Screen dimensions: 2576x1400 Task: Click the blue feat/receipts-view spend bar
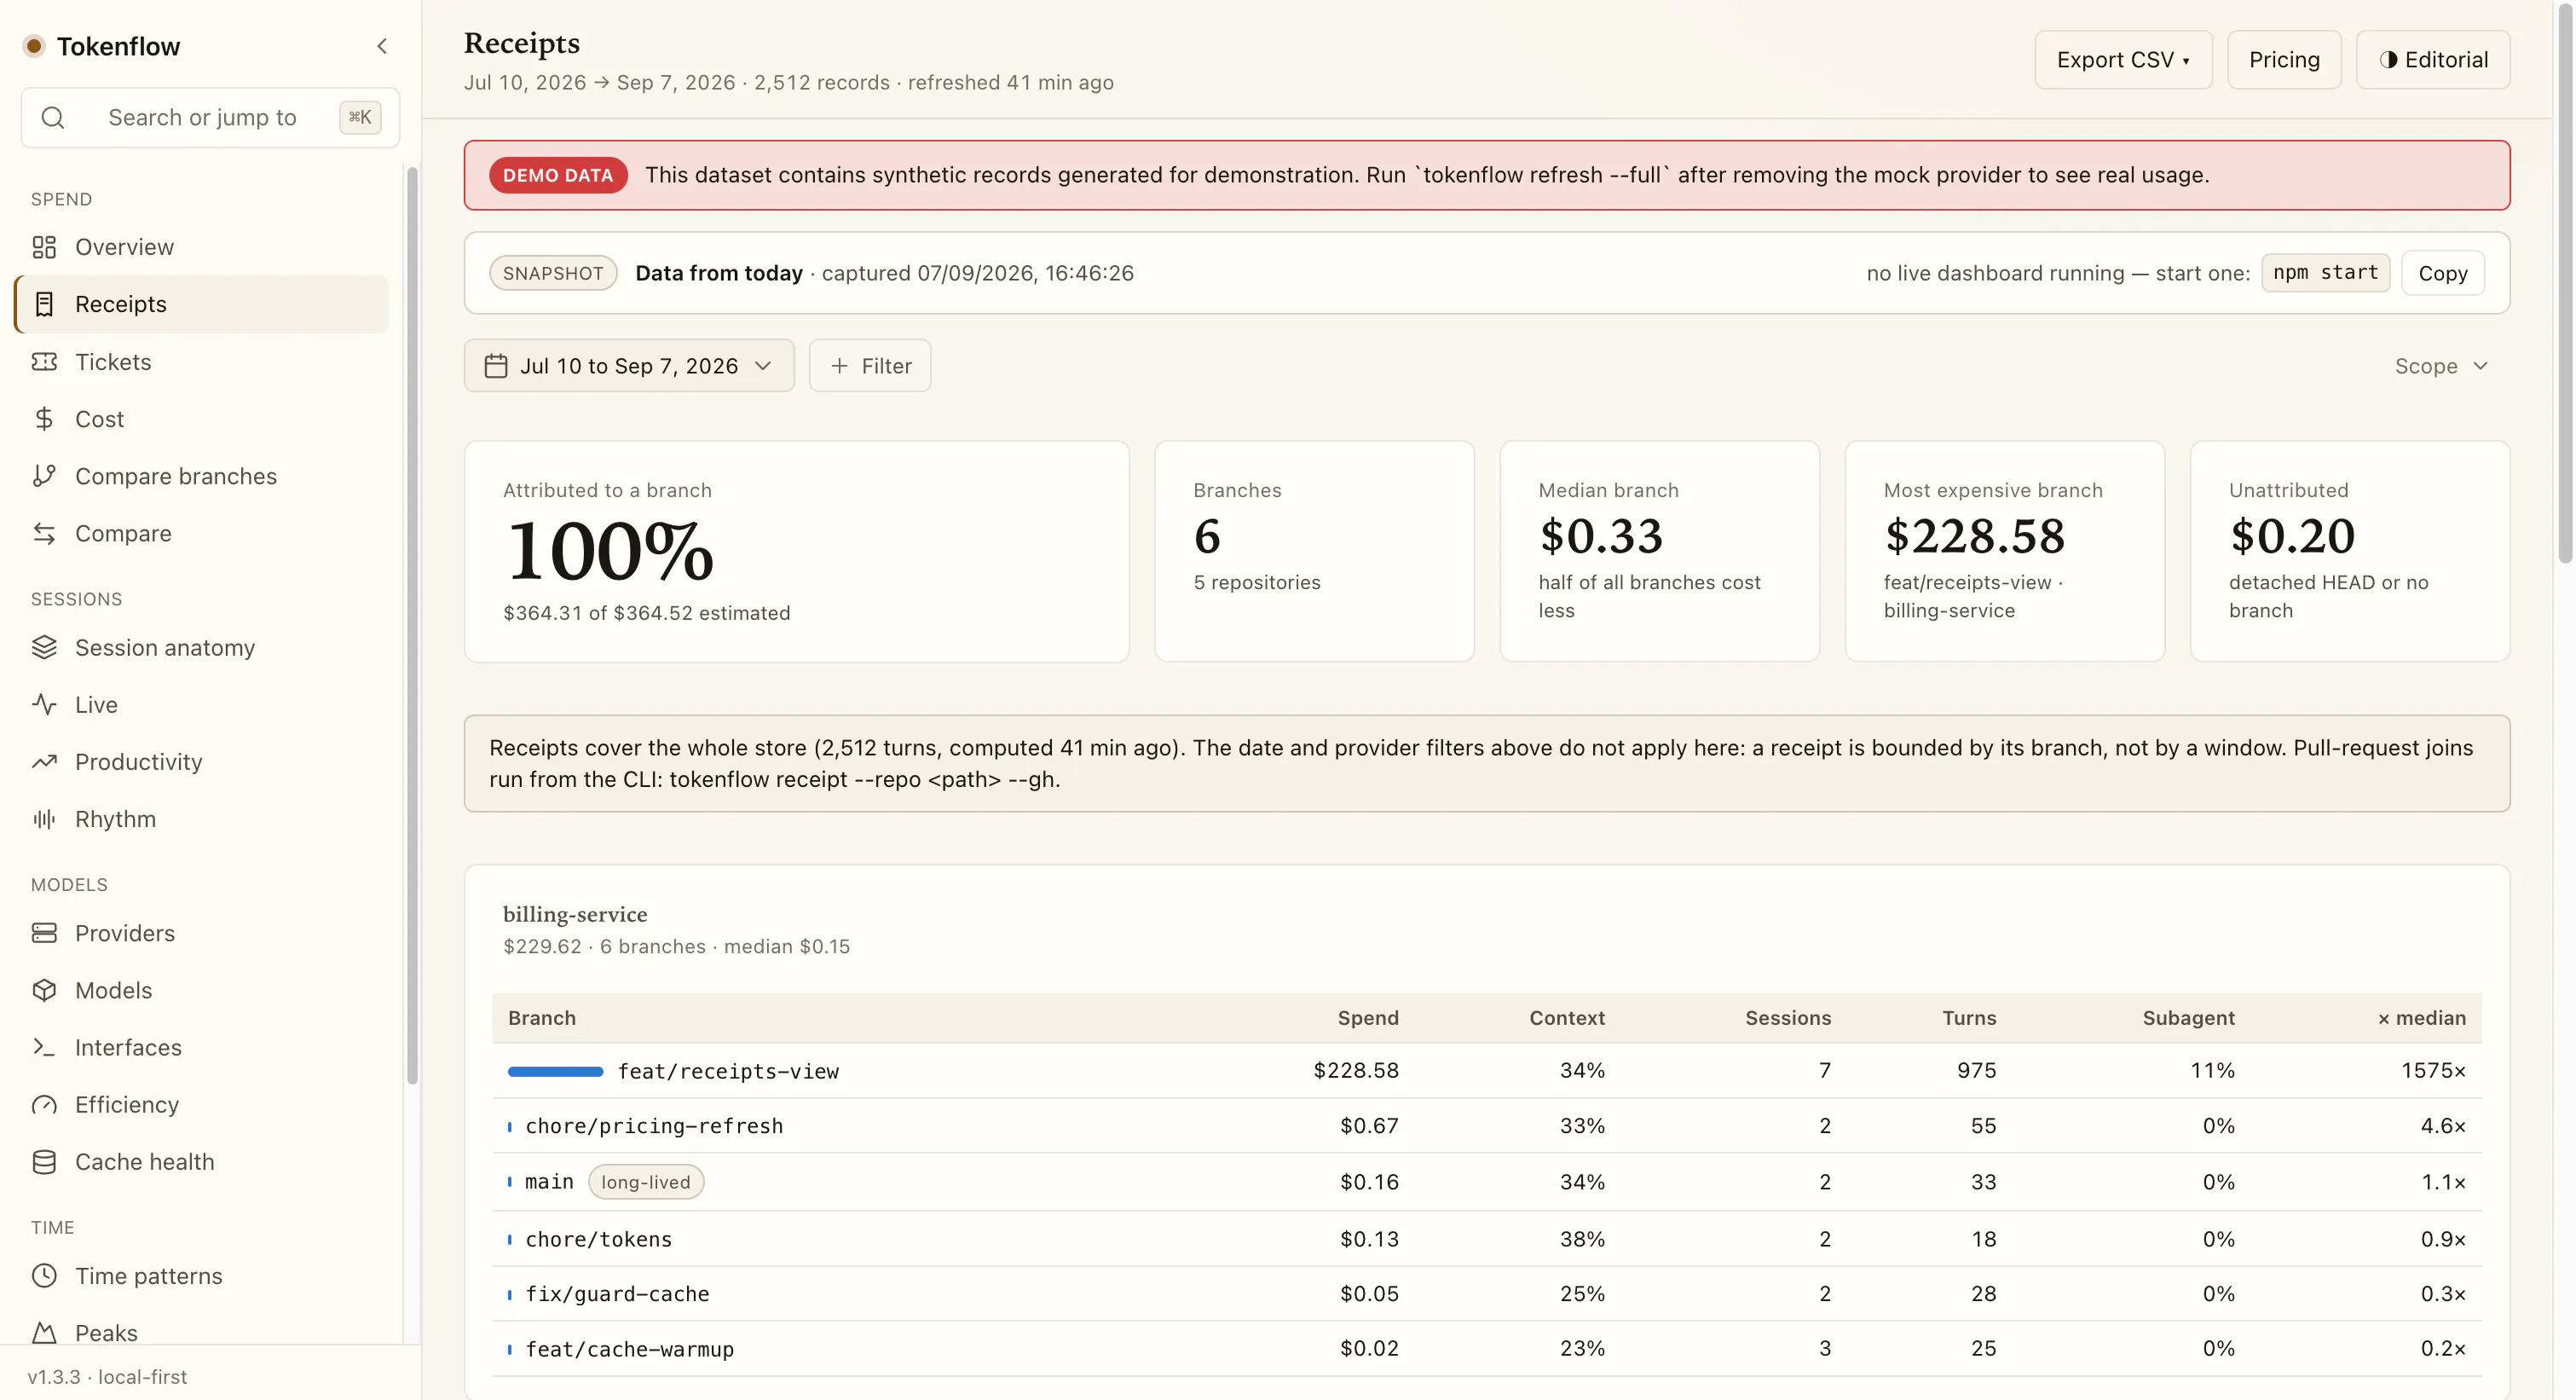[555, 1071]
